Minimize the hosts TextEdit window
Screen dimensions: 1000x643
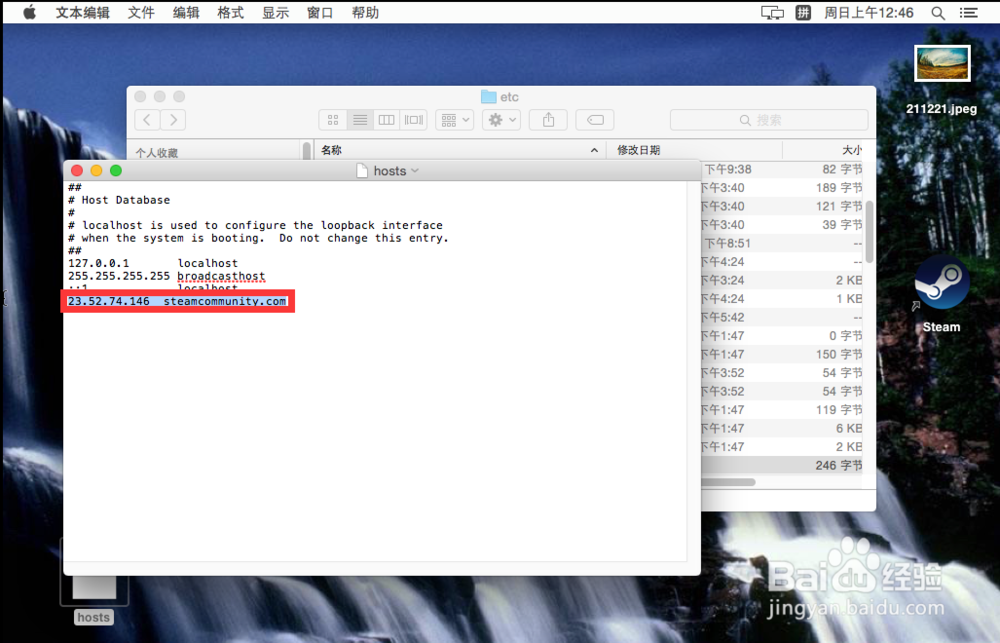pyautogui.click(x=96, y=170)
